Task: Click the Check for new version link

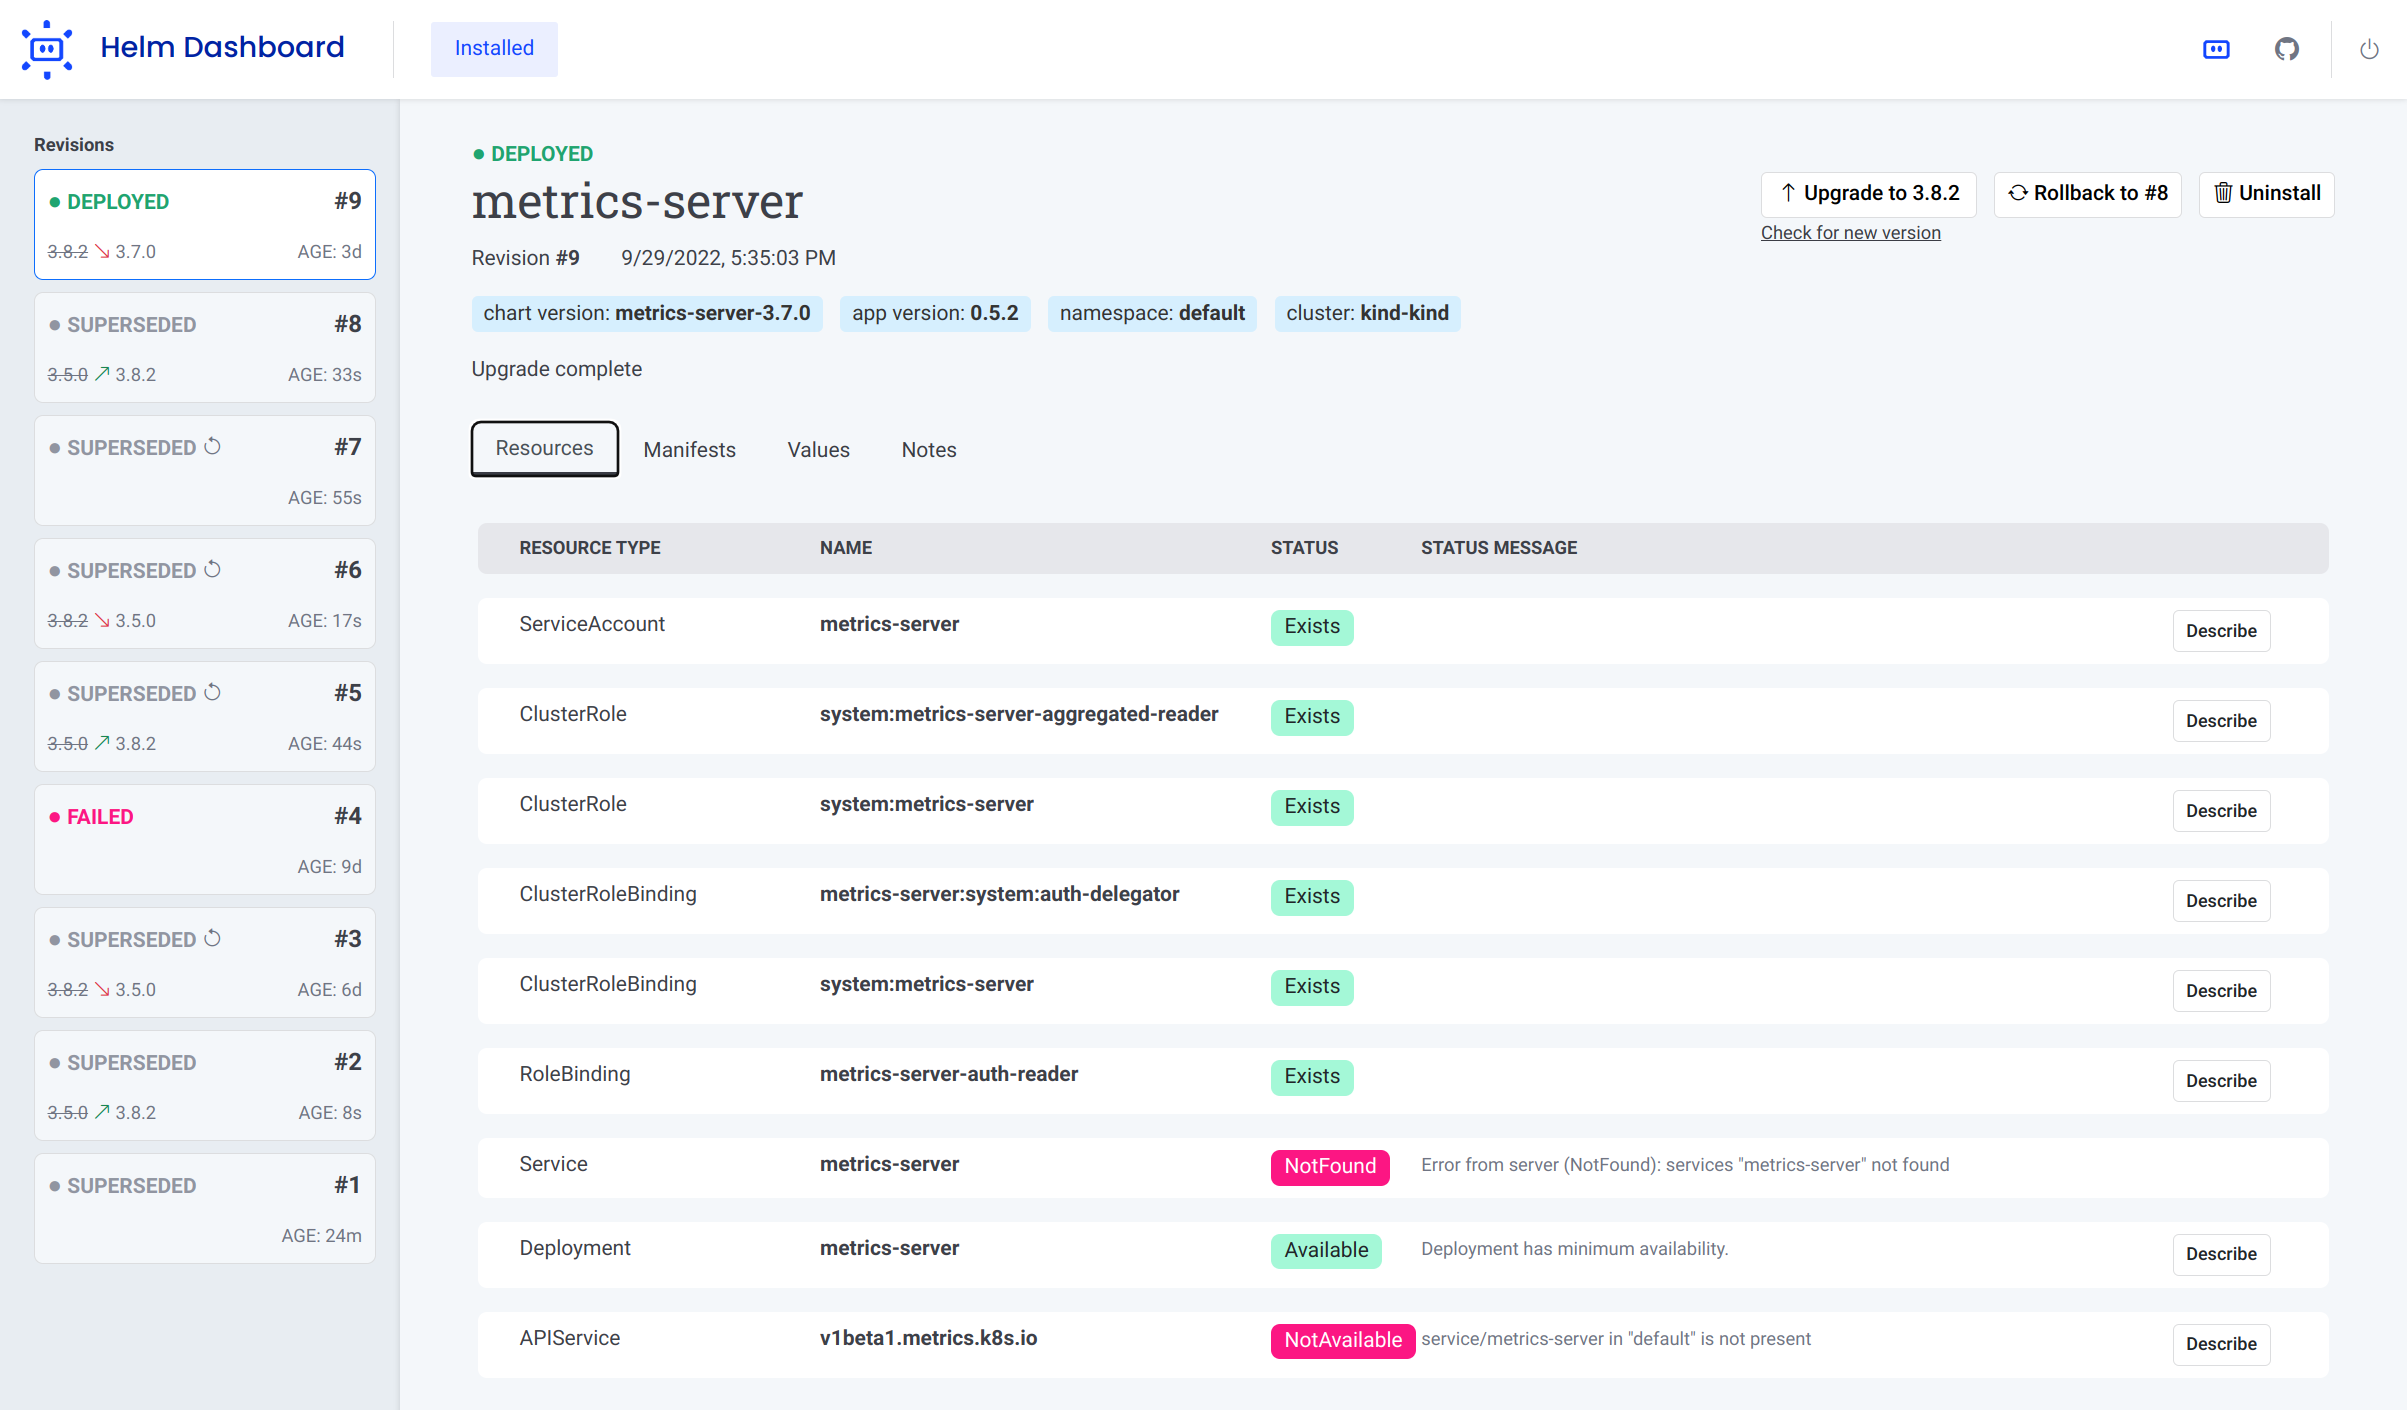Action: tap(1851, 232)
